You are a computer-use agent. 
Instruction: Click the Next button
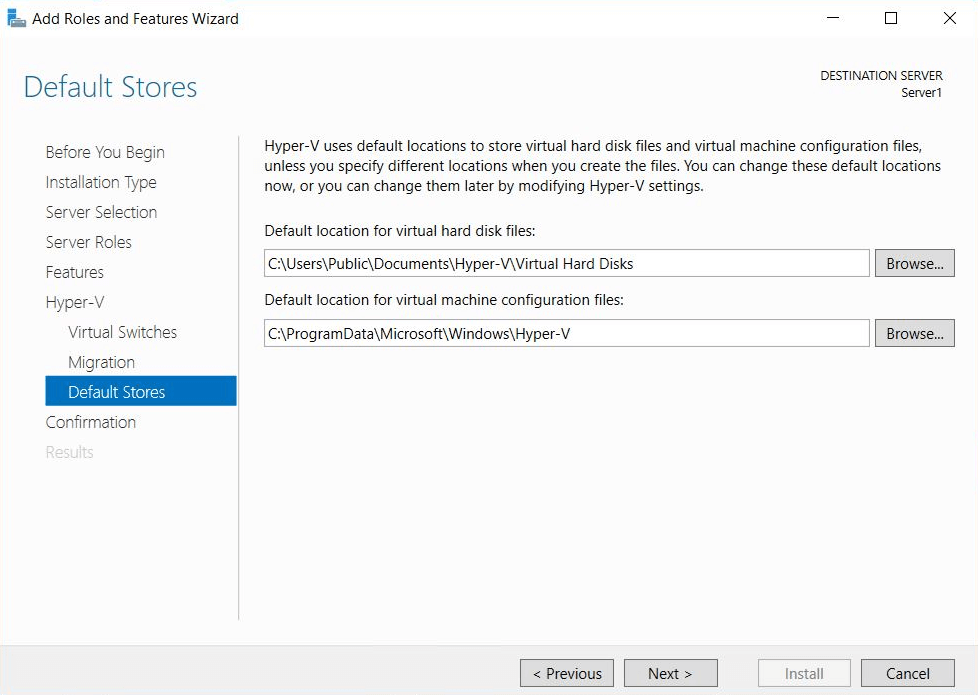(x=670, y=673)
